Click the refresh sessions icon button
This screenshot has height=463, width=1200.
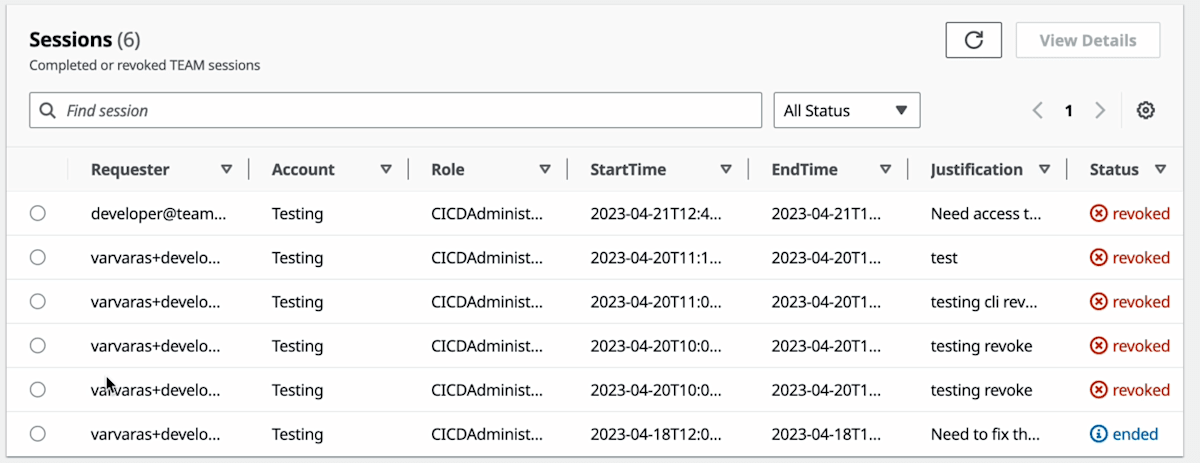(x=973, y=40)
